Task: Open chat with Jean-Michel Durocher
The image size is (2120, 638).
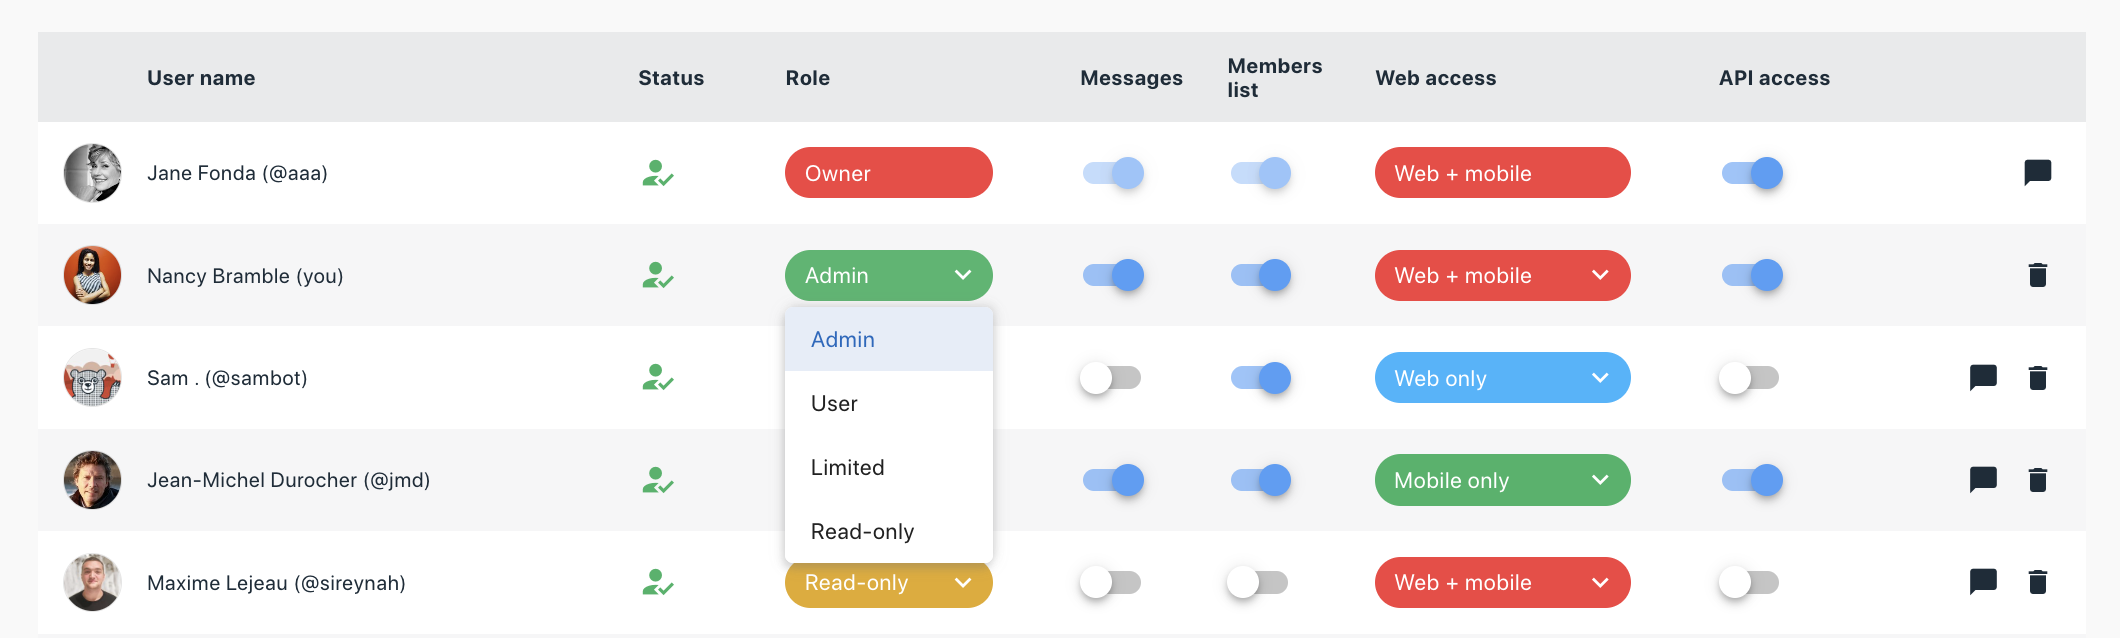Action: tap(1983, 480)
